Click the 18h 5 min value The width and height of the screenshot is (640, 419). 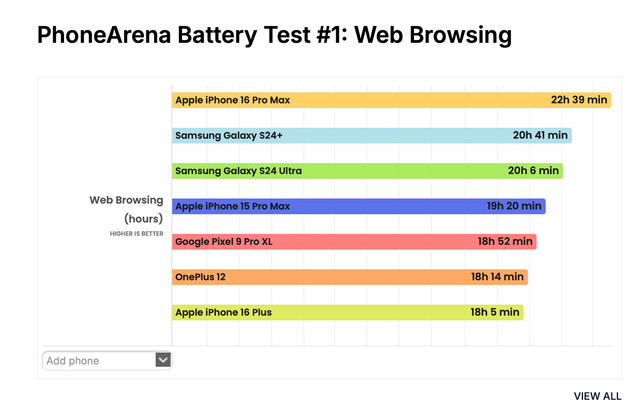coord(495,312)
